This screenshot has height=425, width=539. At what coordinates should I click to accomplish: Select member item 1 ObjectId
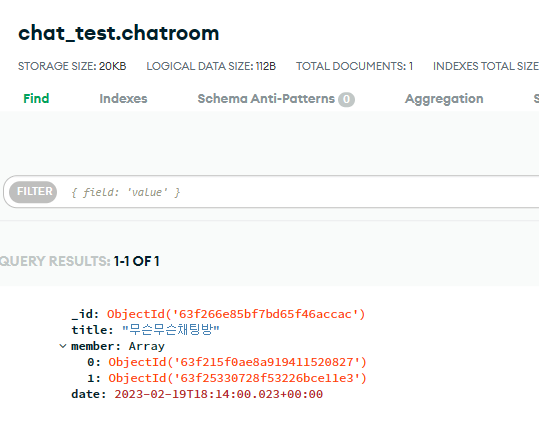[x=238, y=378]
